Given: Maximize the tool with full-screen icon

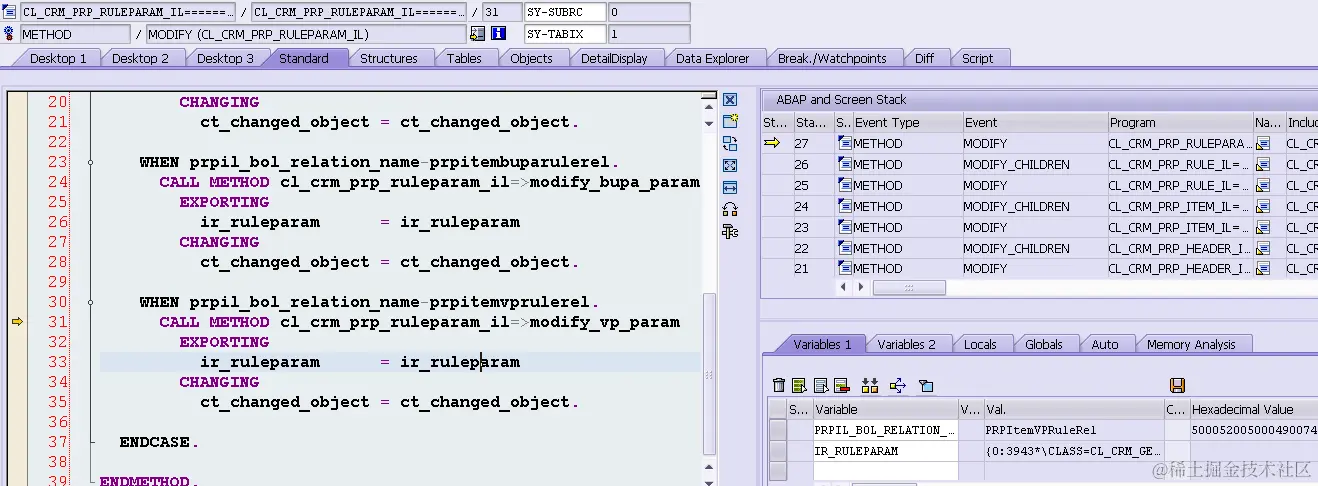Looking at the screenshot, I should [730, 165].
